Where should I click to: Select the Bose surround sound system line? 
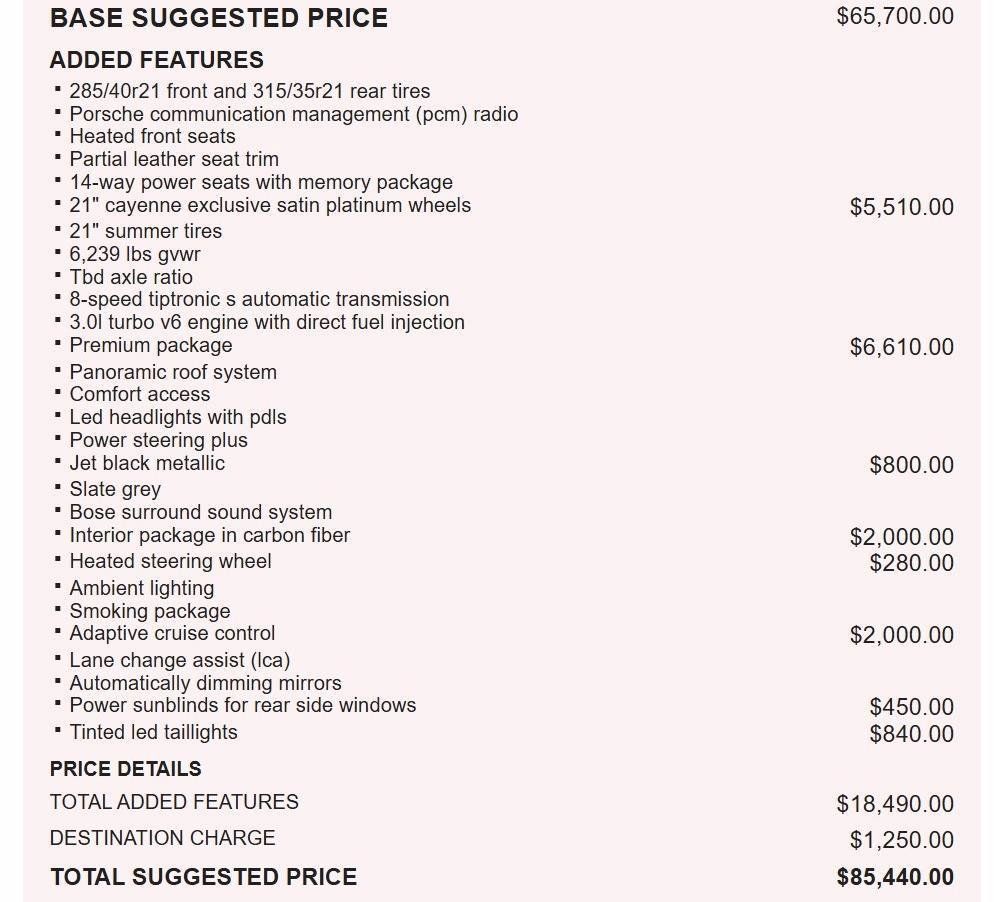point(200,512)
